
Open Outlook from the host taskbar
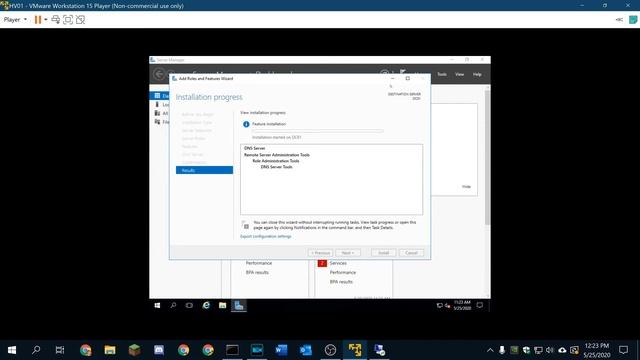pyautogui.click(x=306, y=350)
